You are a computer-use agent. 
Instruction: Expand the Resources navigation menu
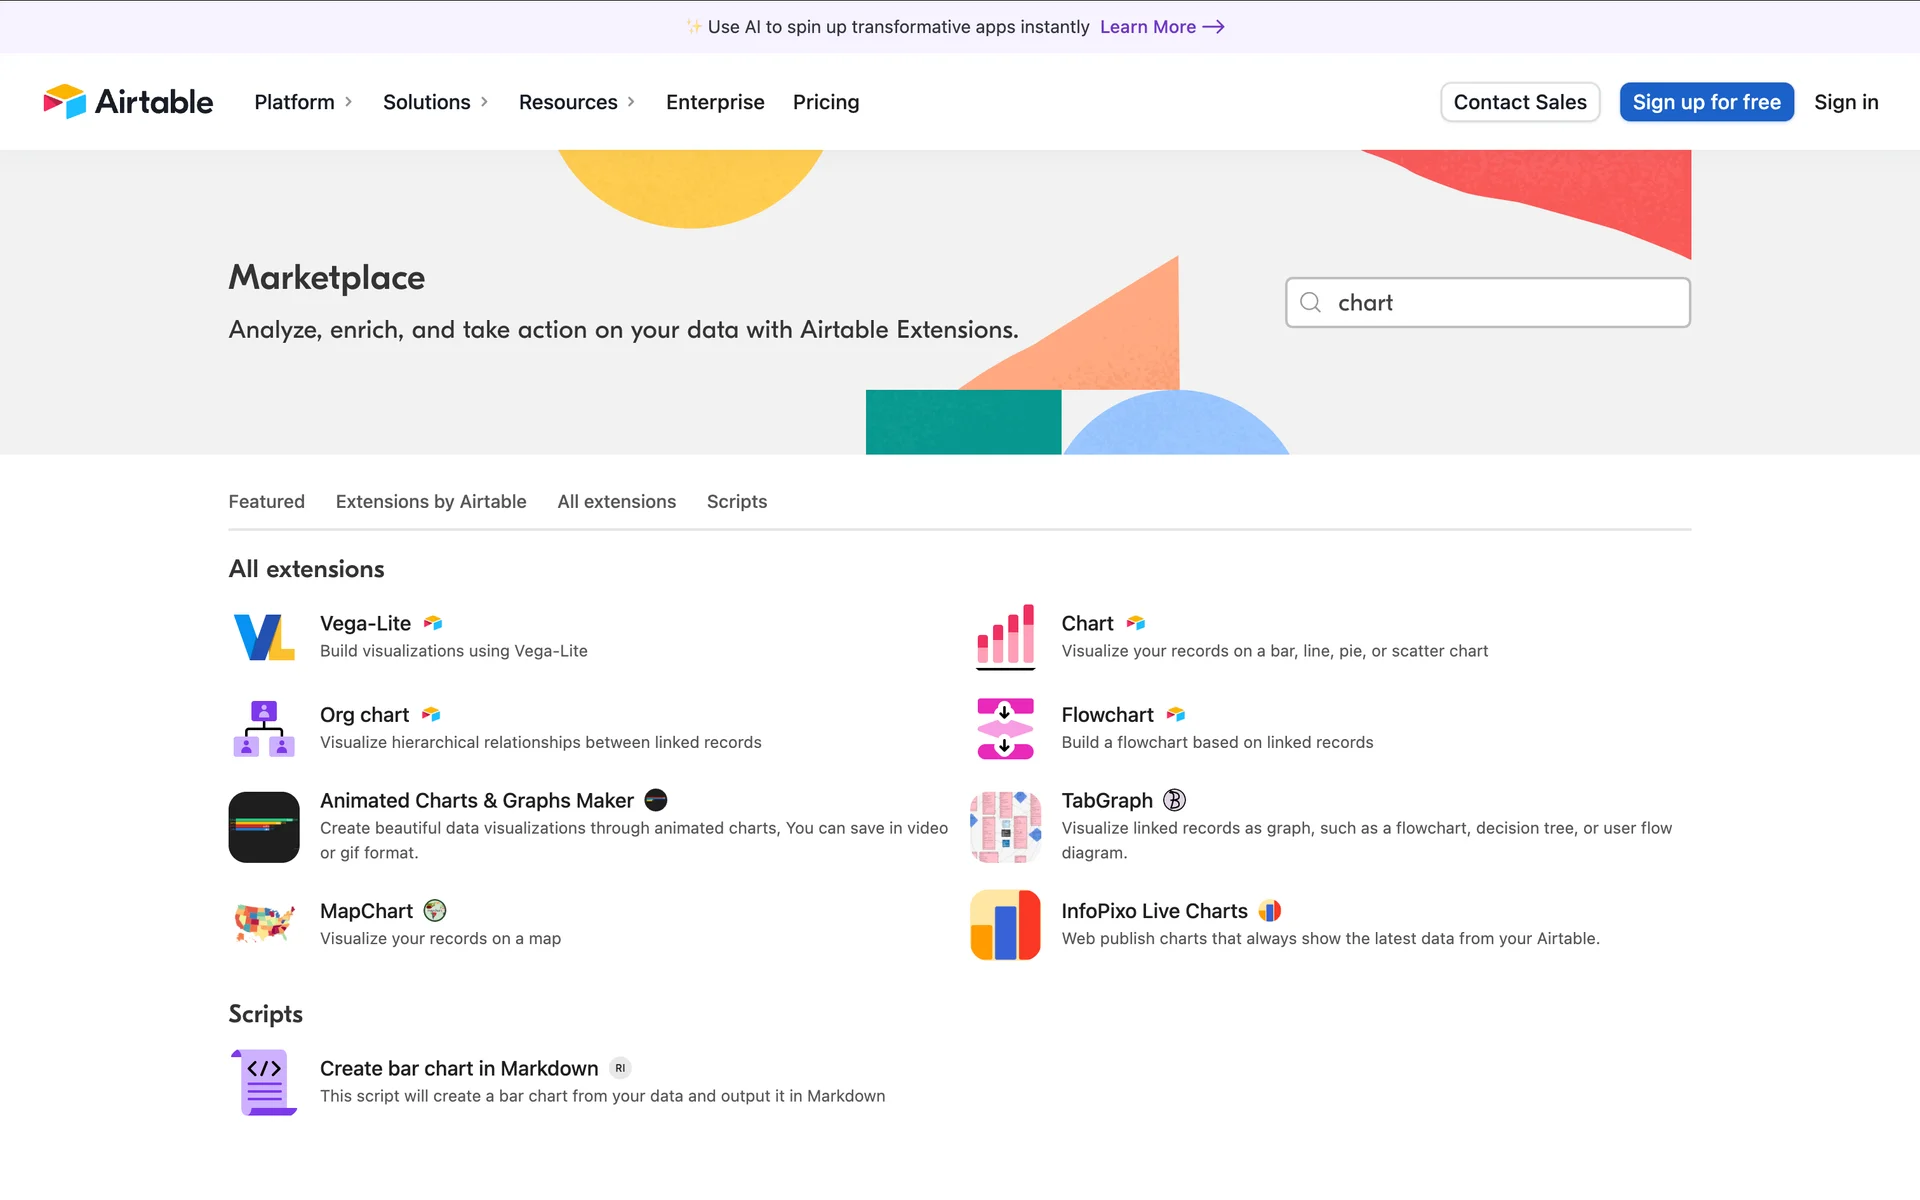(x=577, y=102)
